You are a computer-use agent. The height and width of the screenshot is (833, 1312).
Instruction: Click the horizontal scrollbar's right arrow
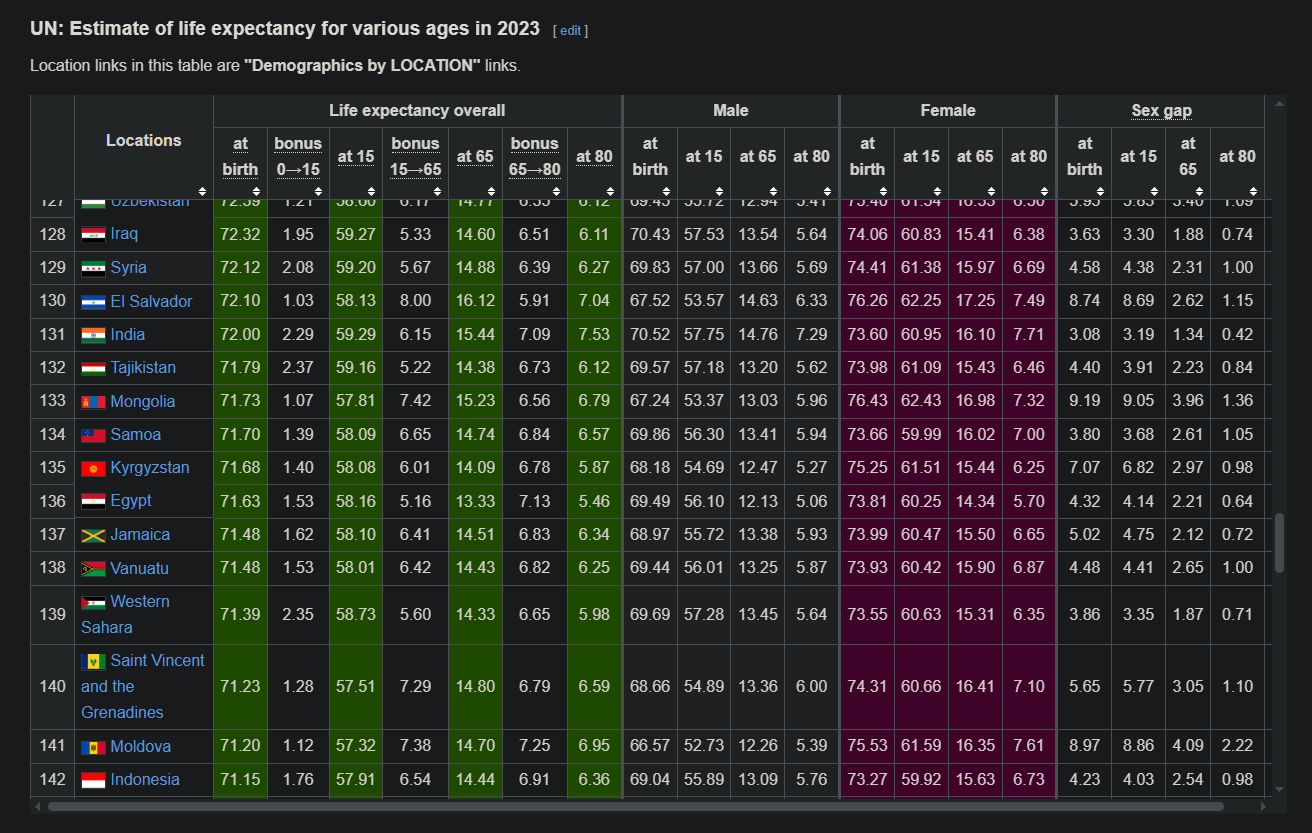[1264, 806]
